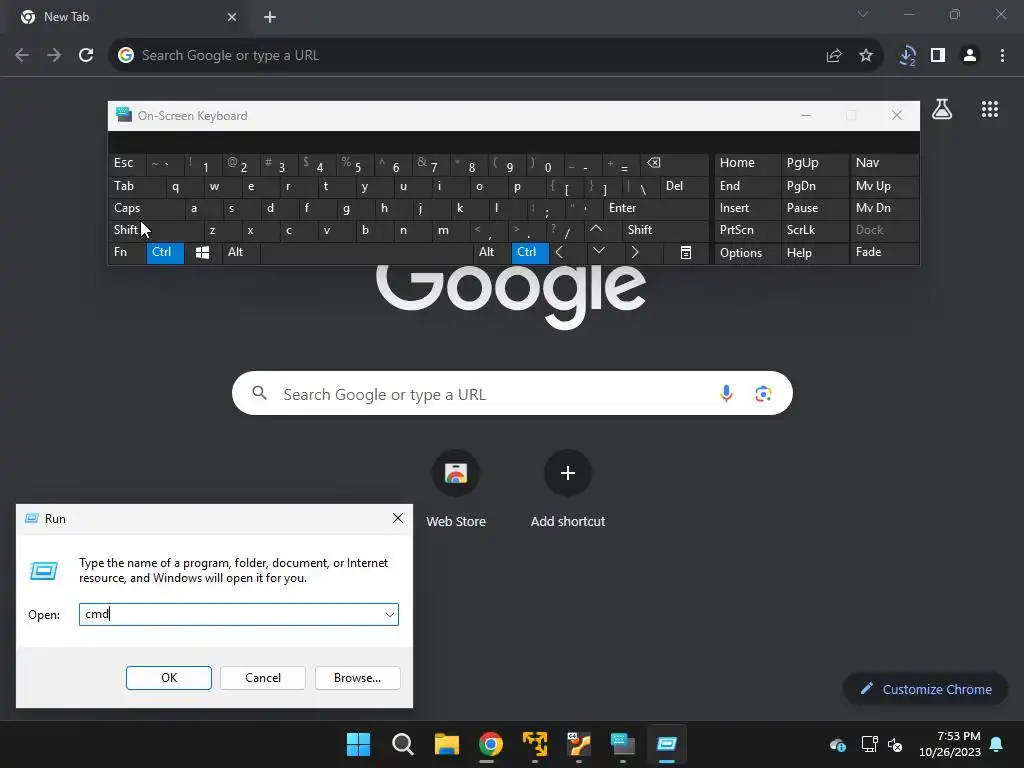Viewport: 1024px width, 768px height.
Task: Toggle the Chrome side panel icon
Action: click(x=938, y=56)
